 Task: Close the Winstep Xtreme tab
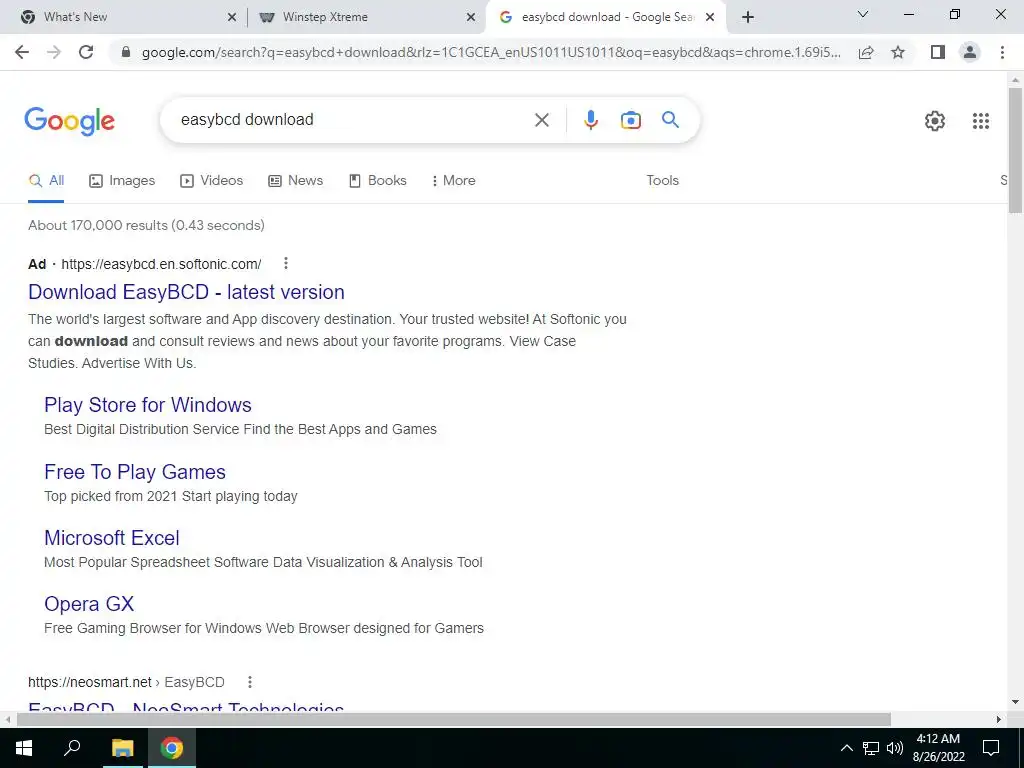(x=471, y=18)
